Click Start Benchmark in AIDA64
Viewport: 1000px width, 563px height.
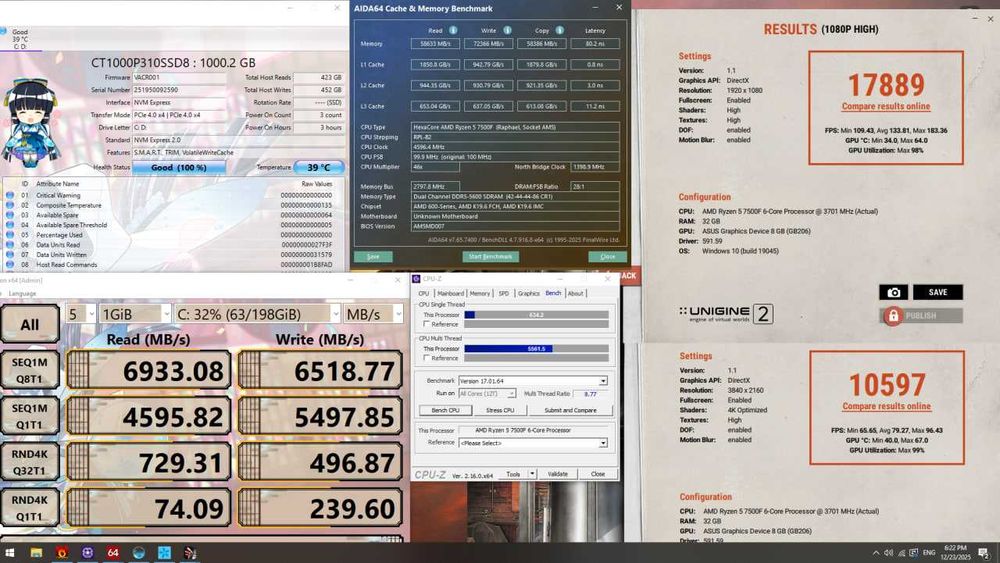pyautogui.click(x=490, y=256)
